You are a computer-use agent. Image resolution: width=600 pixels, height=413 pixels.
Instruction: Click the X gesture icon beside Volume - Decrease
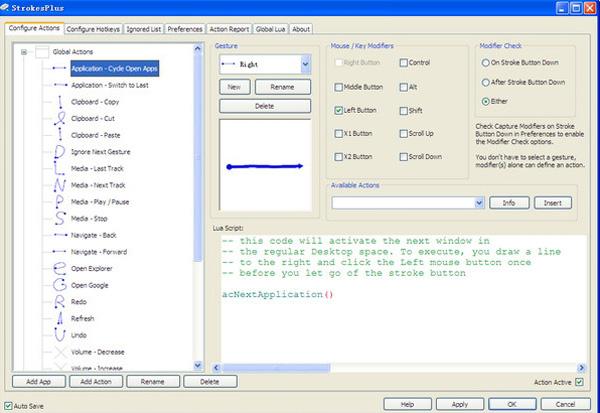click(60, 352)
